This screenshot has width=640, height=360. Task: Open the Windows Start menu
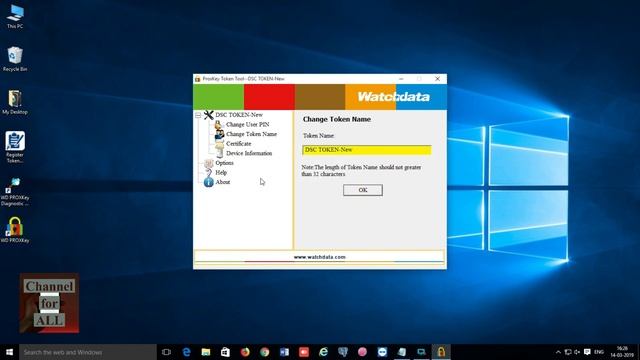(9, 352)
